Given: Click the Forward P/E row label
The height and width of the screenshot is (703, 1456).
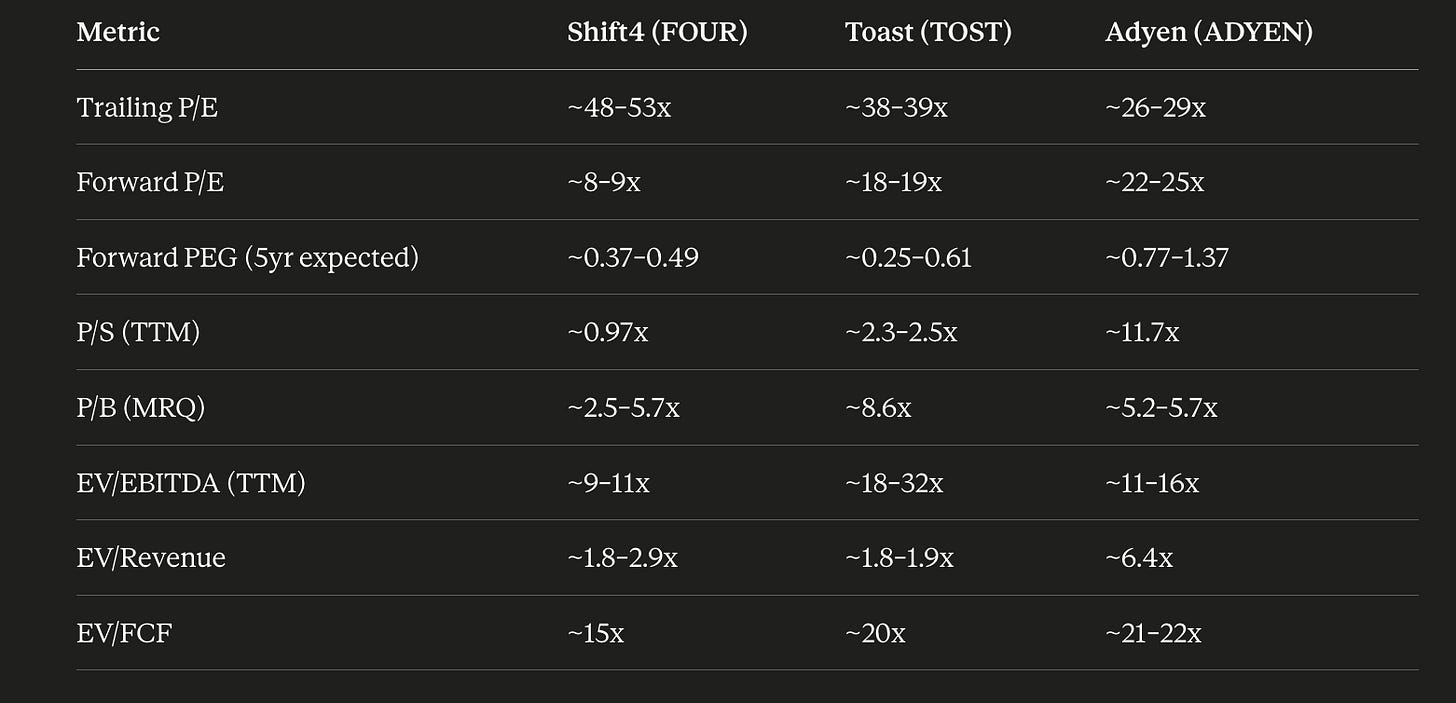Looking at the screenshot, I should 150,183.
